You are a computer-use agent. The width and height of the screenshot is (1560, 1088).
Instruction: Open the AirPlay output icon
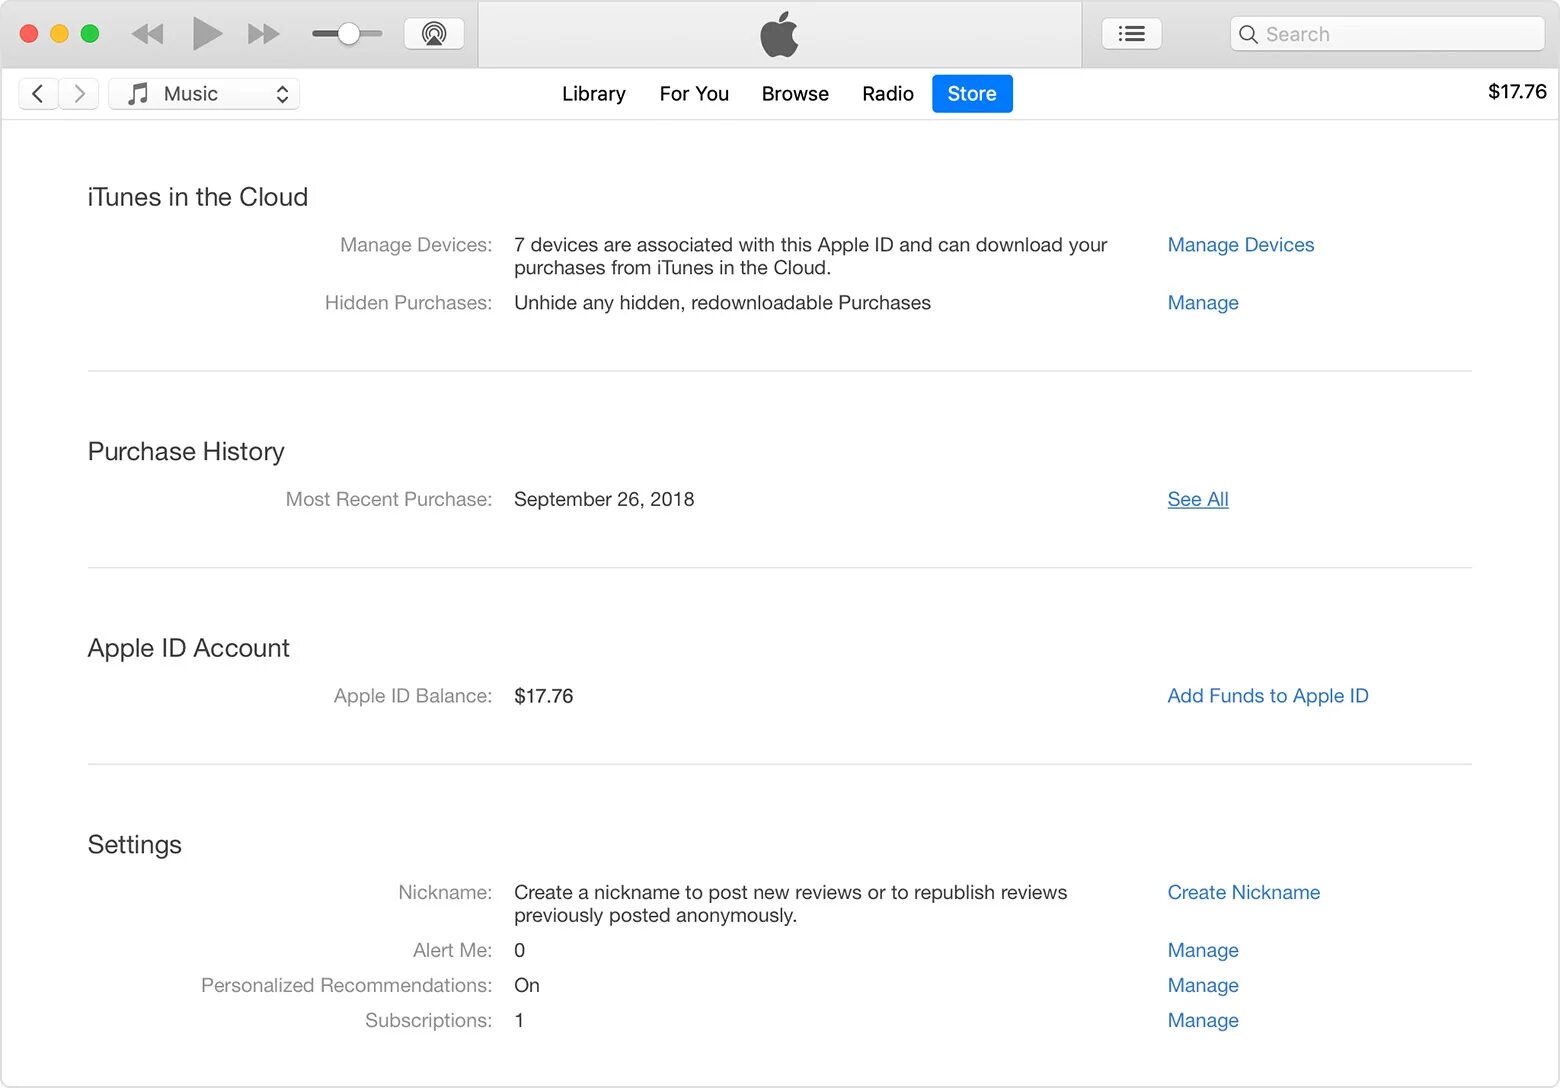(434, 34)
